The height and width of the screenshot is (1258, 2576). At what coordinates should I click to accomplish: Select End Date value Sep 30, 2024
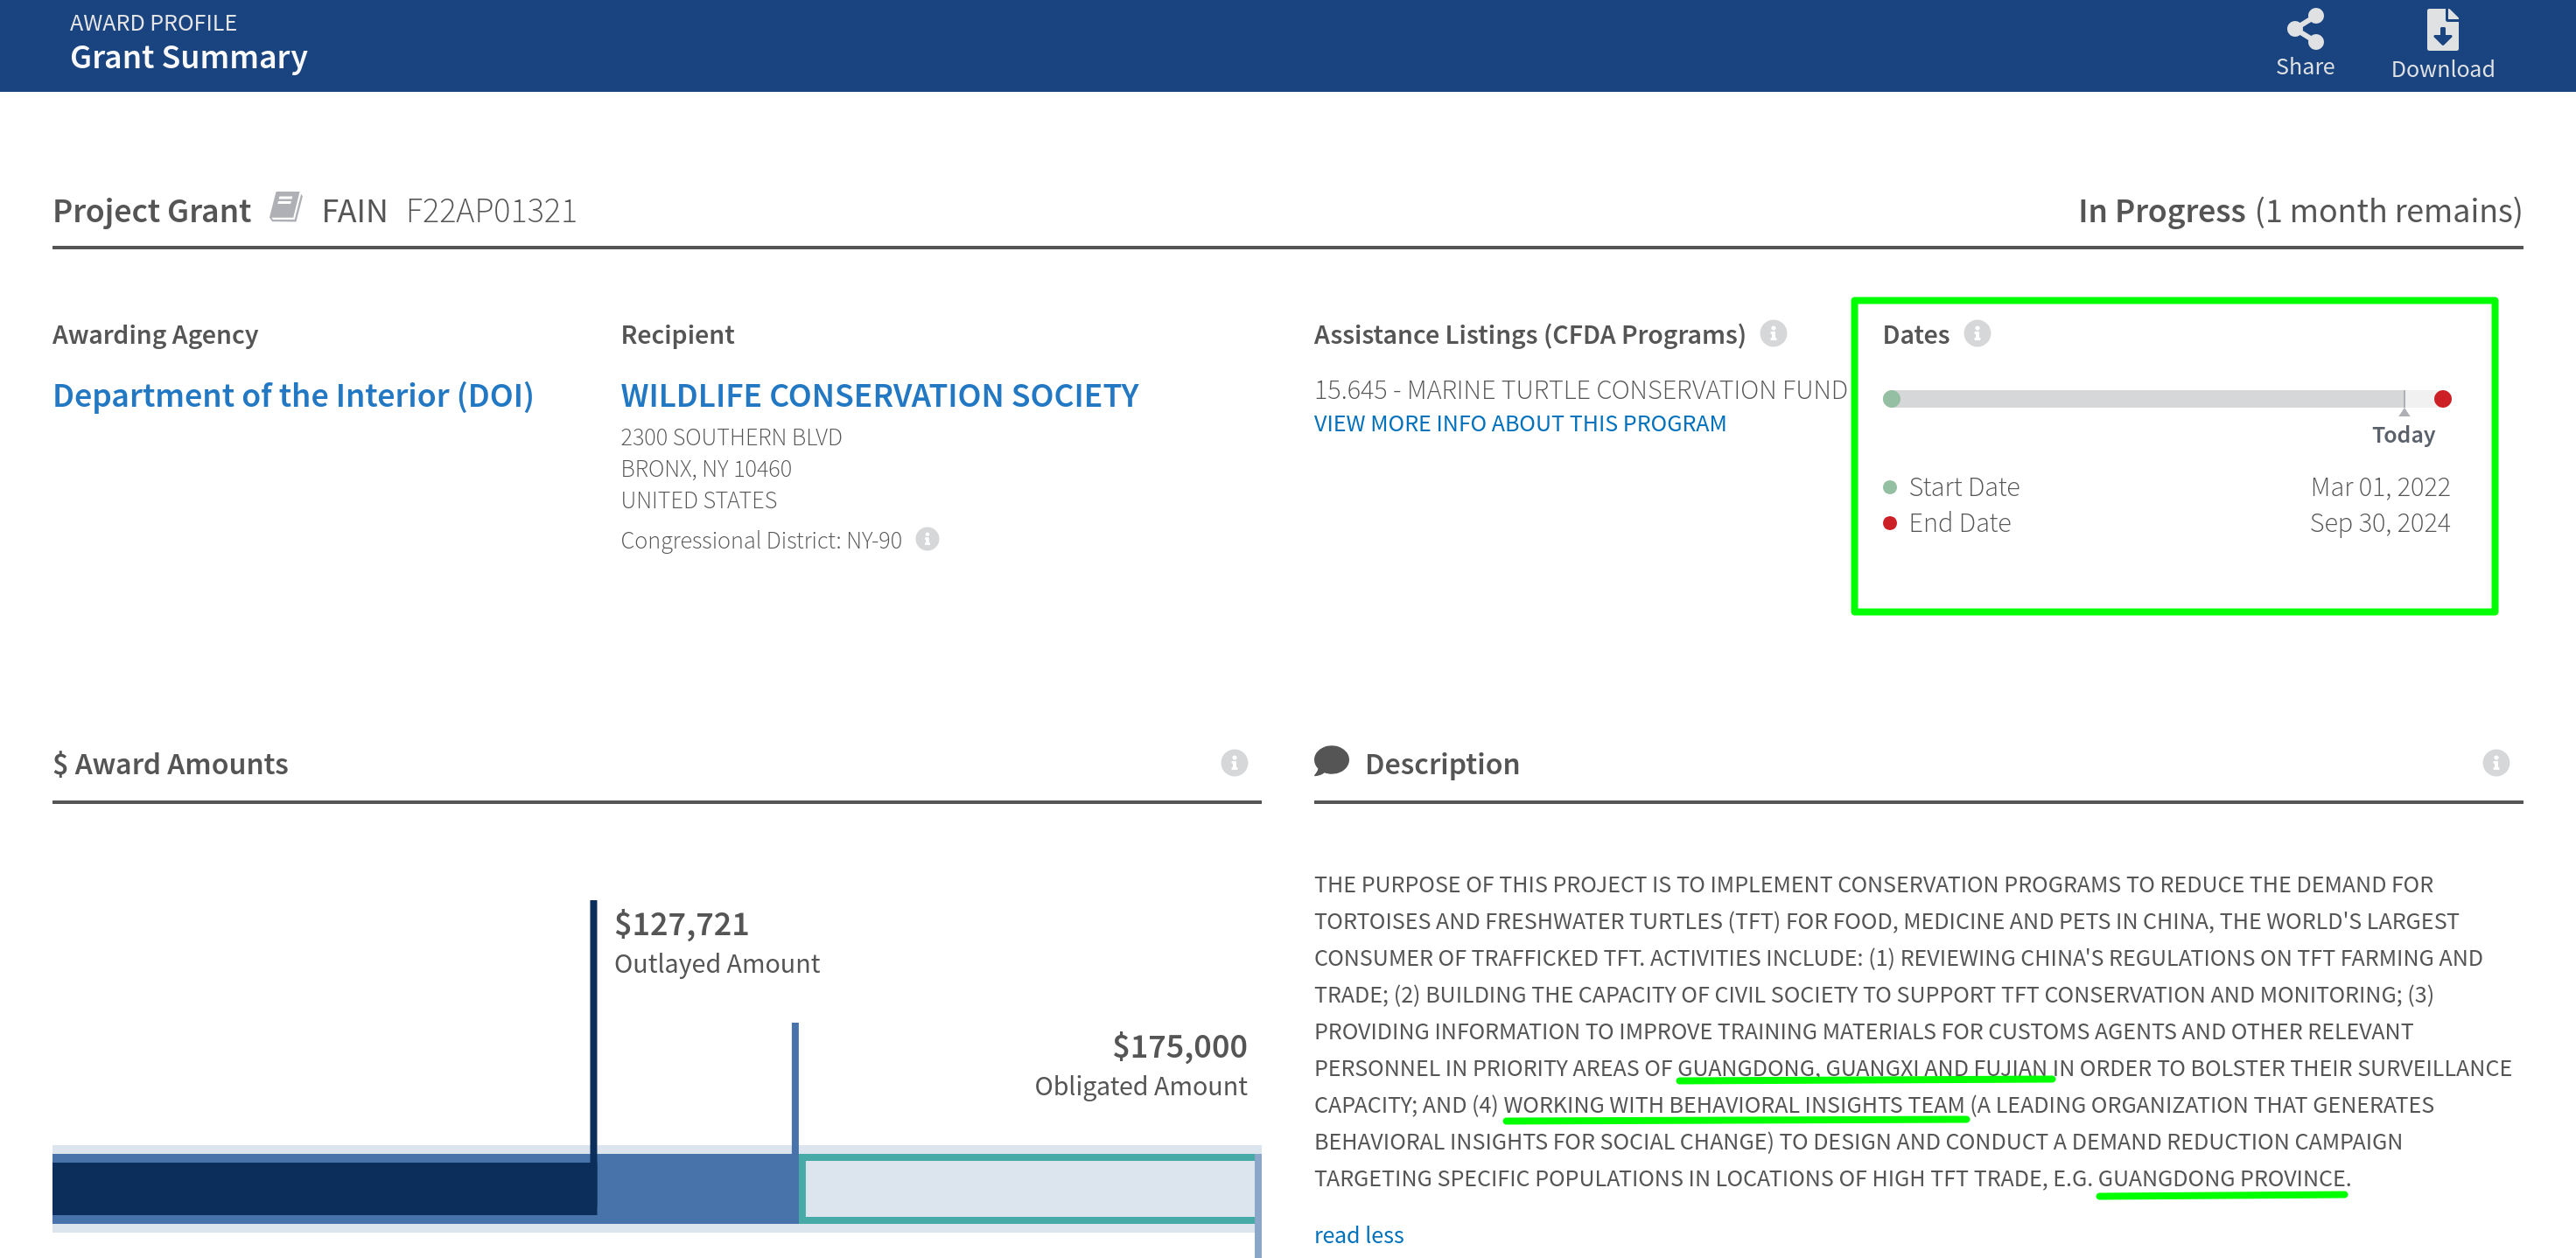tap(2380, 523)
